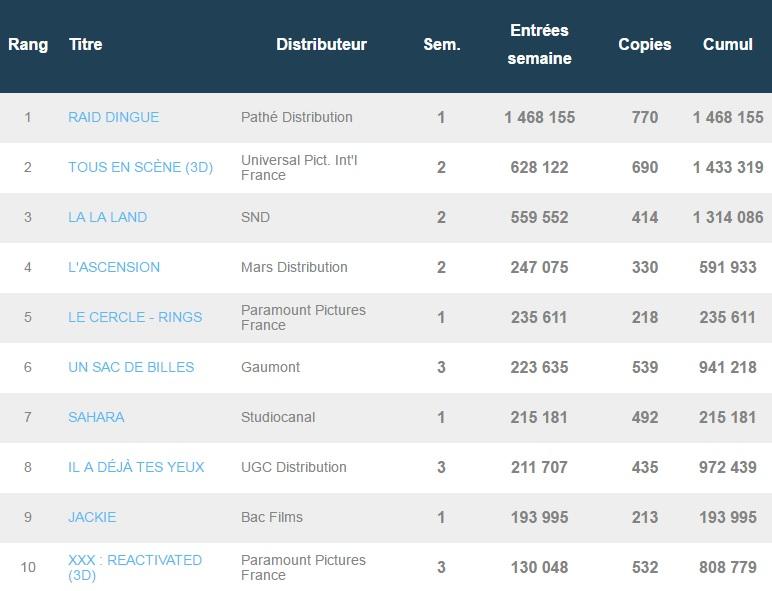
Task: Click the Titre column header
Action: coord(85,45)
